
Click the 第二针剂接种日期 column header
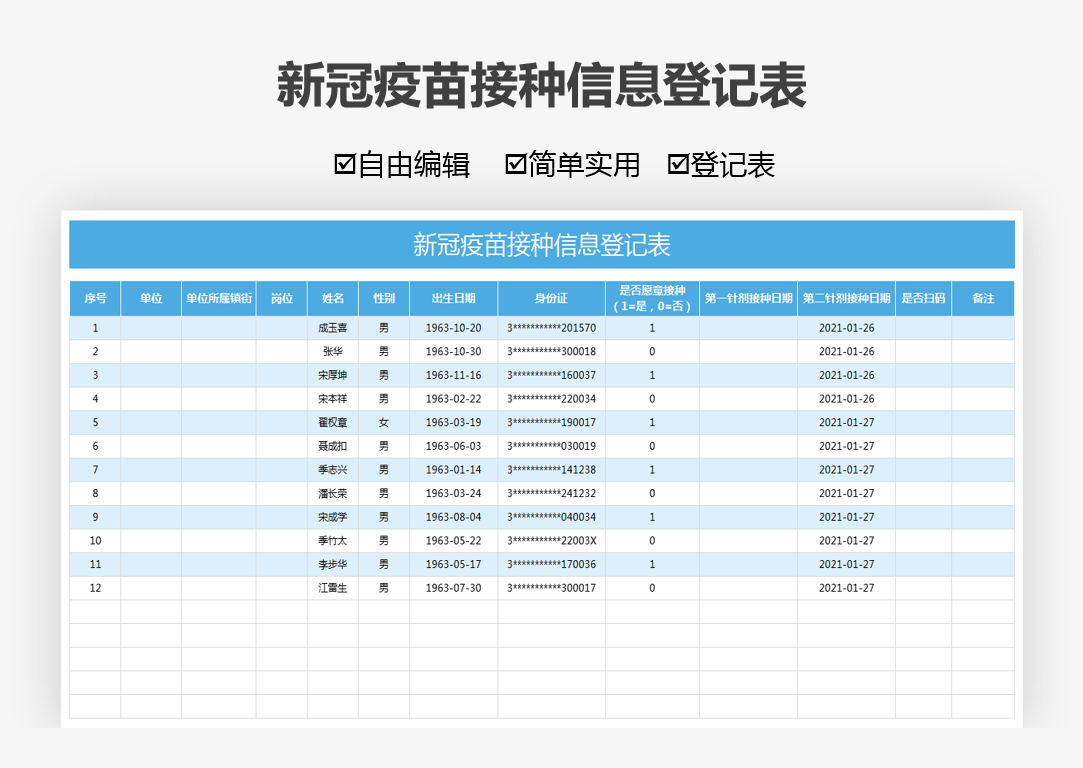pyautogui.click(x=848, y=298)
